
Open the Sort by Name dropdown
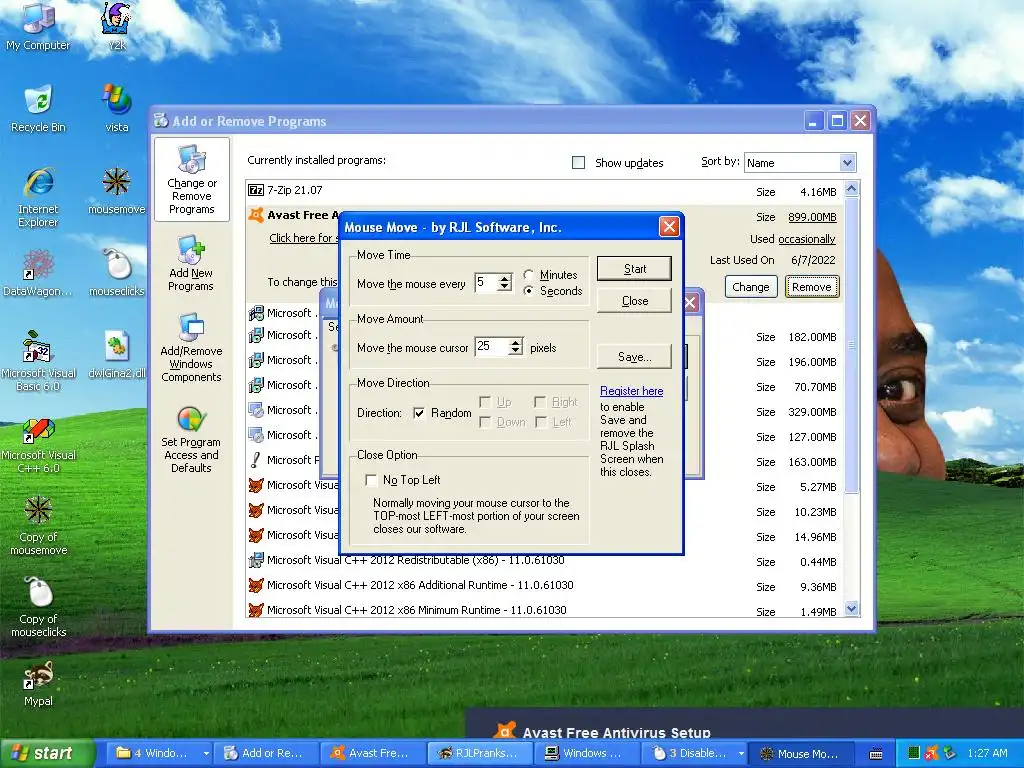point(847,163)
